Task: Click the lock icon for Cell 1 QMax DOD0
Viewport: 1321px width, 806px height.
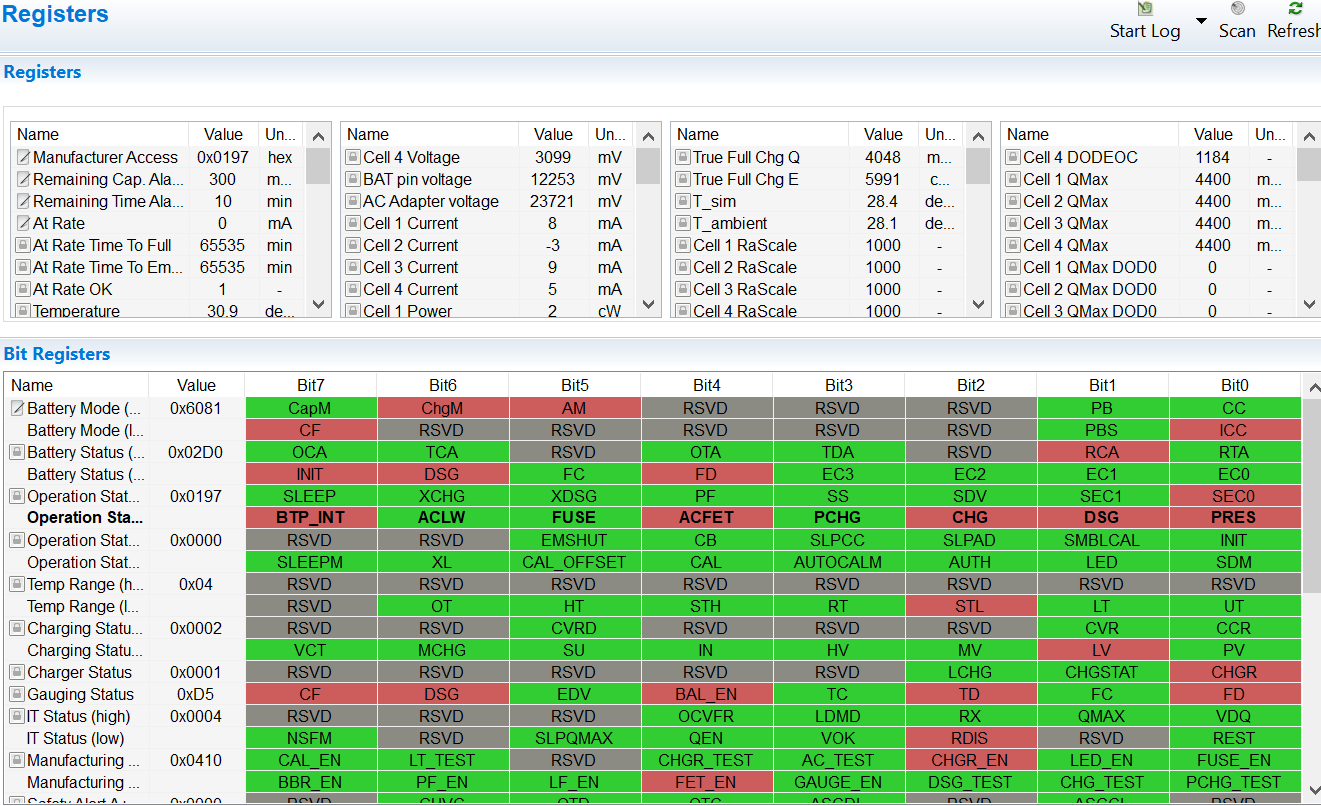Action: tap(1013, 267)
